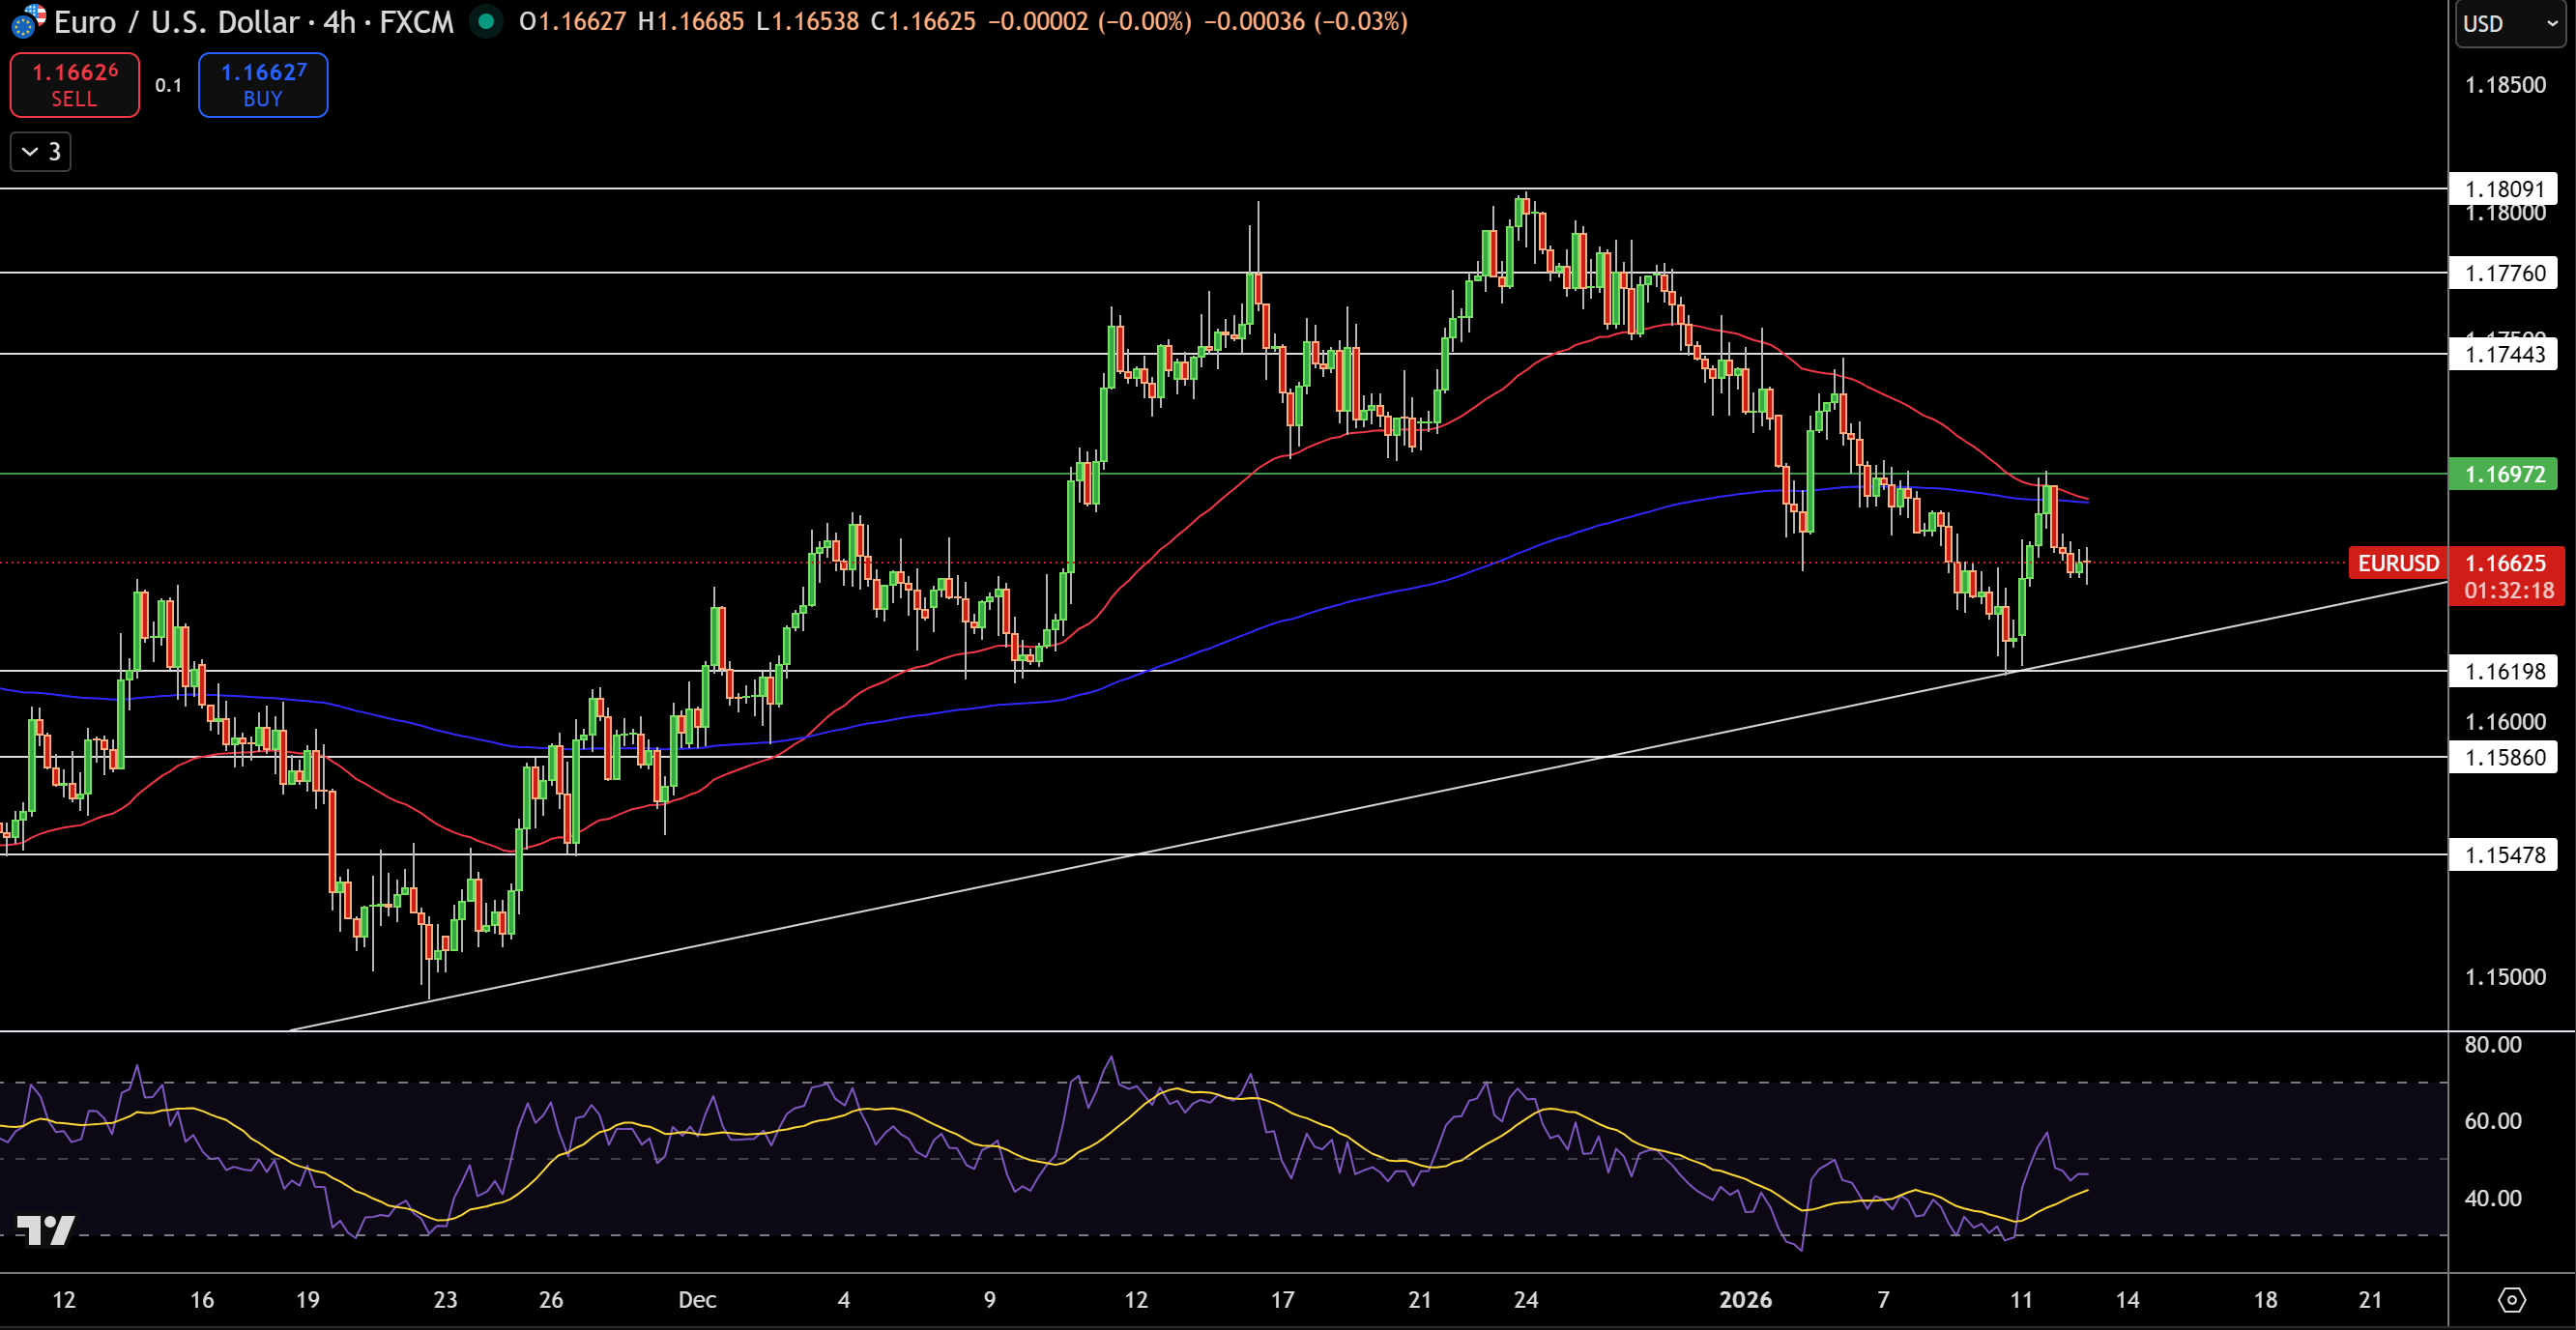Select the 1.15860 price level label
2576x1330 pixels.
[x=2503, y=757]
